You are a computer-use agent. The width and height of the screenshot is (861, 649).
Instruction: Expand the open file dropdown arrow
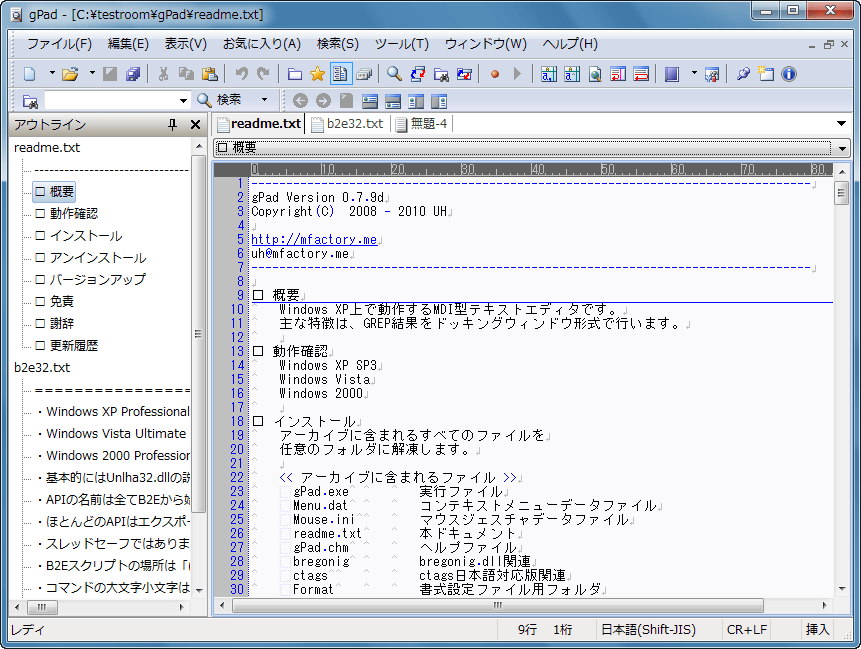point(92,72)
